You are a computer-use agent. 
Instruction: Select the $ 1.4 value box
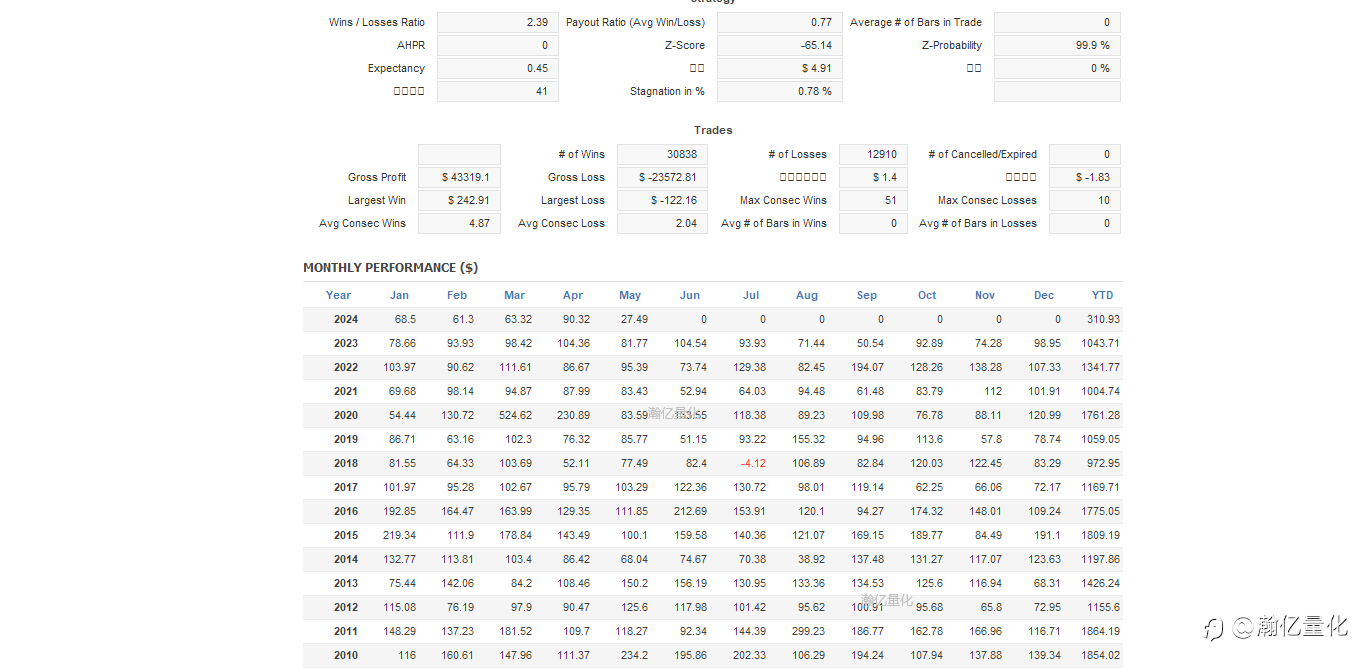coord(873,177)
